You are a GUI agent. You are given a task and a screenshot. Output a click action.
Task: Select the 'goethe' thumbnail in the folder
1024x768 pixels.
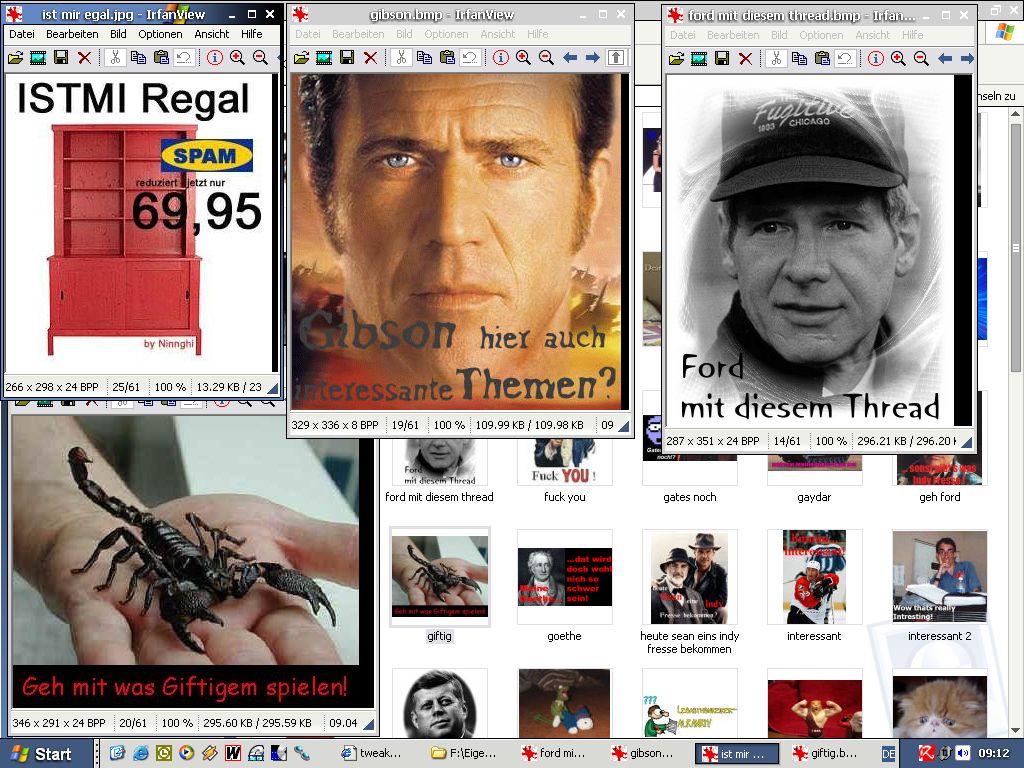click(x=564, y=577)
